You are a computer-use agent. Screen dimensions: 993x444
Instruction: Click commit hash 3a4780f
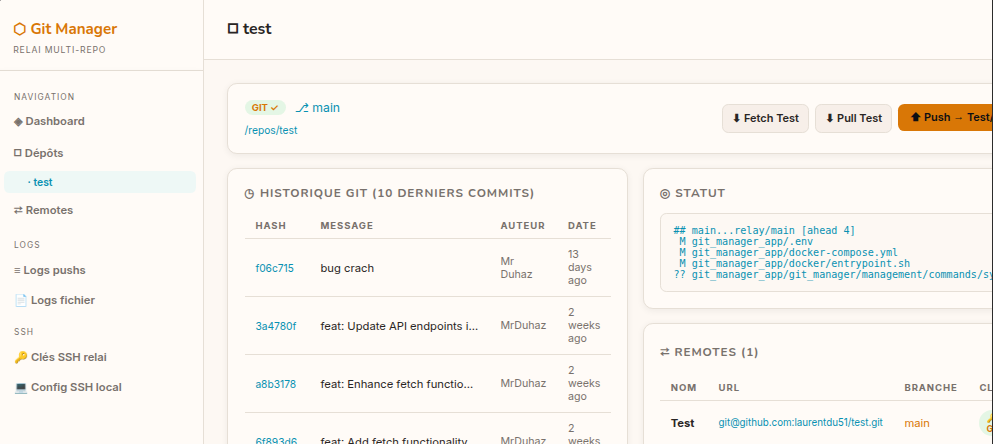(275, 326)
